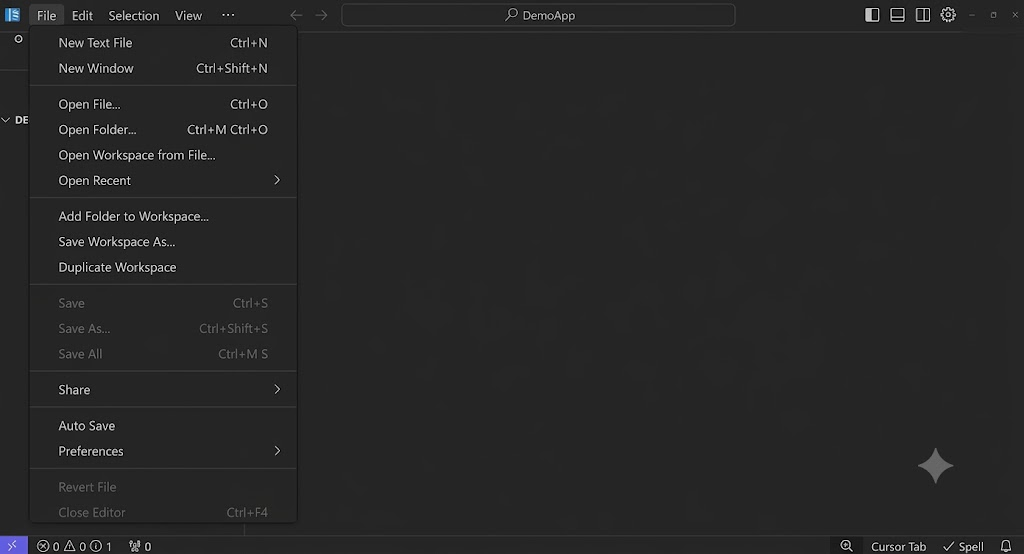Click the zoom magnifier icon in status bar
1024x554 pixels.
point(846,546)
